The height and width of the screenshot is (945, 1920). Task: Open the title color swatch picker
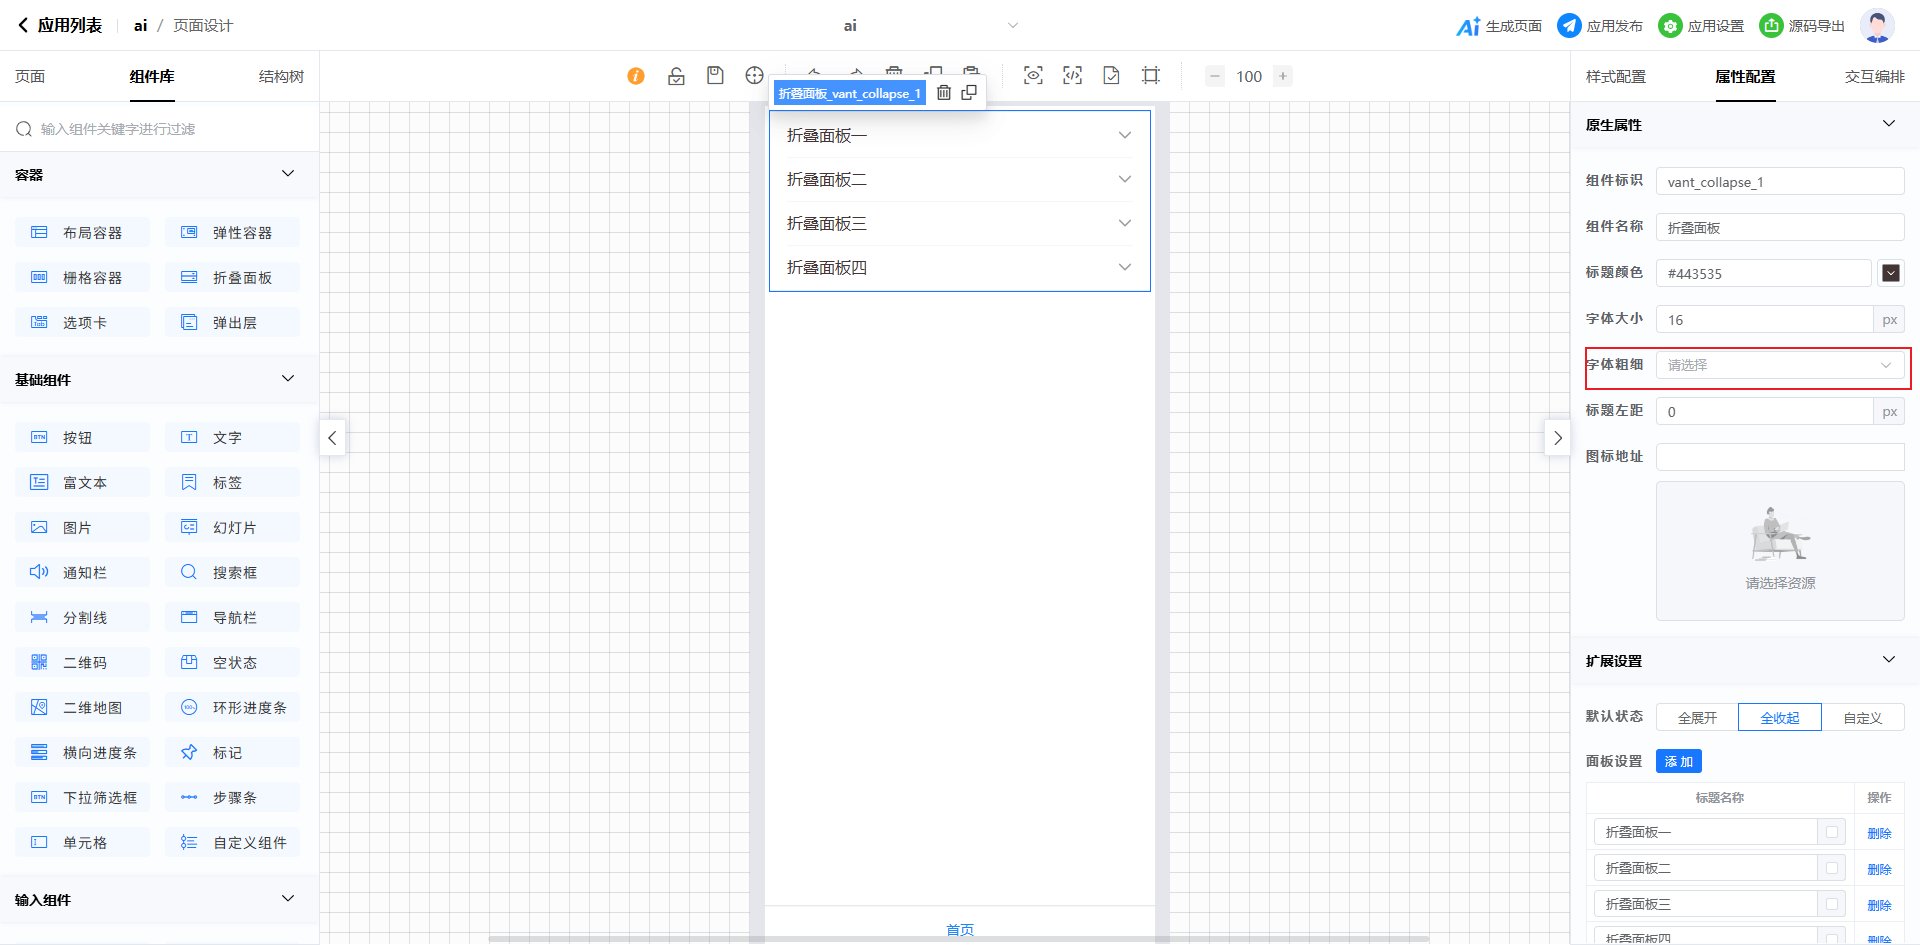(1890, 273)
